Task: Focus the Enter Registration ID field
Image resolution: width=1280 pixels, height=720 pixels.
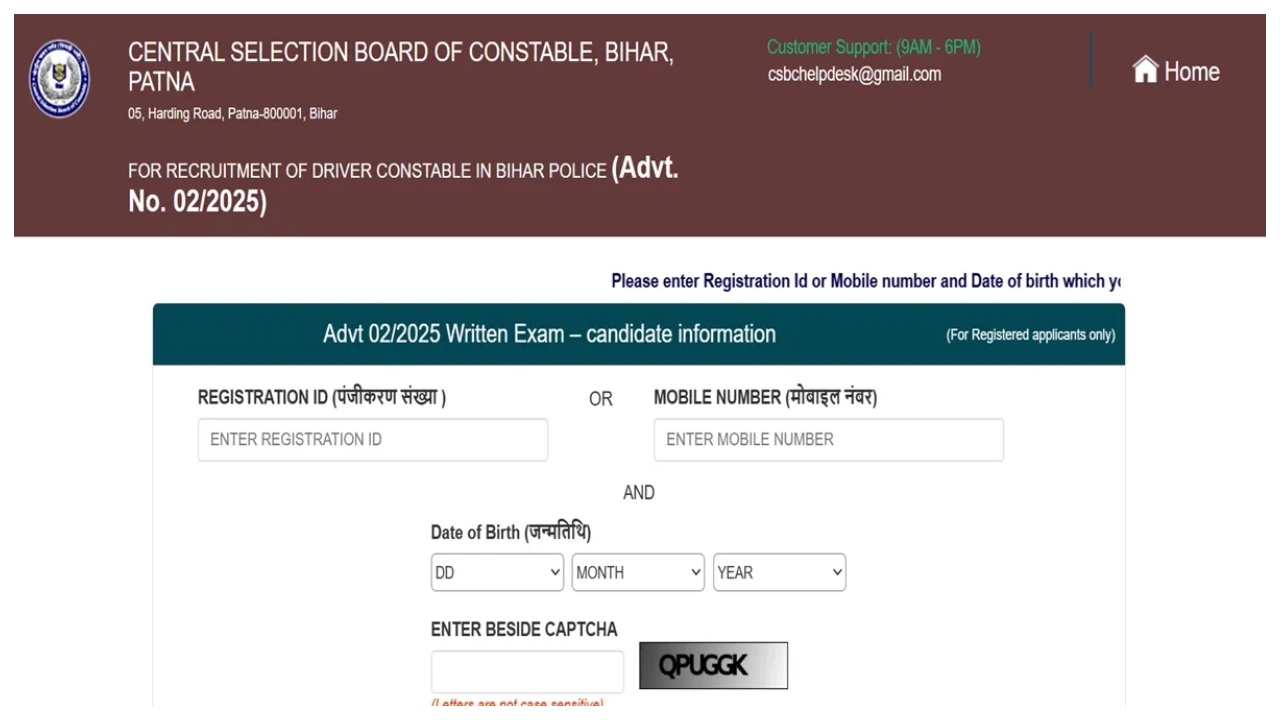Action: 372,440
